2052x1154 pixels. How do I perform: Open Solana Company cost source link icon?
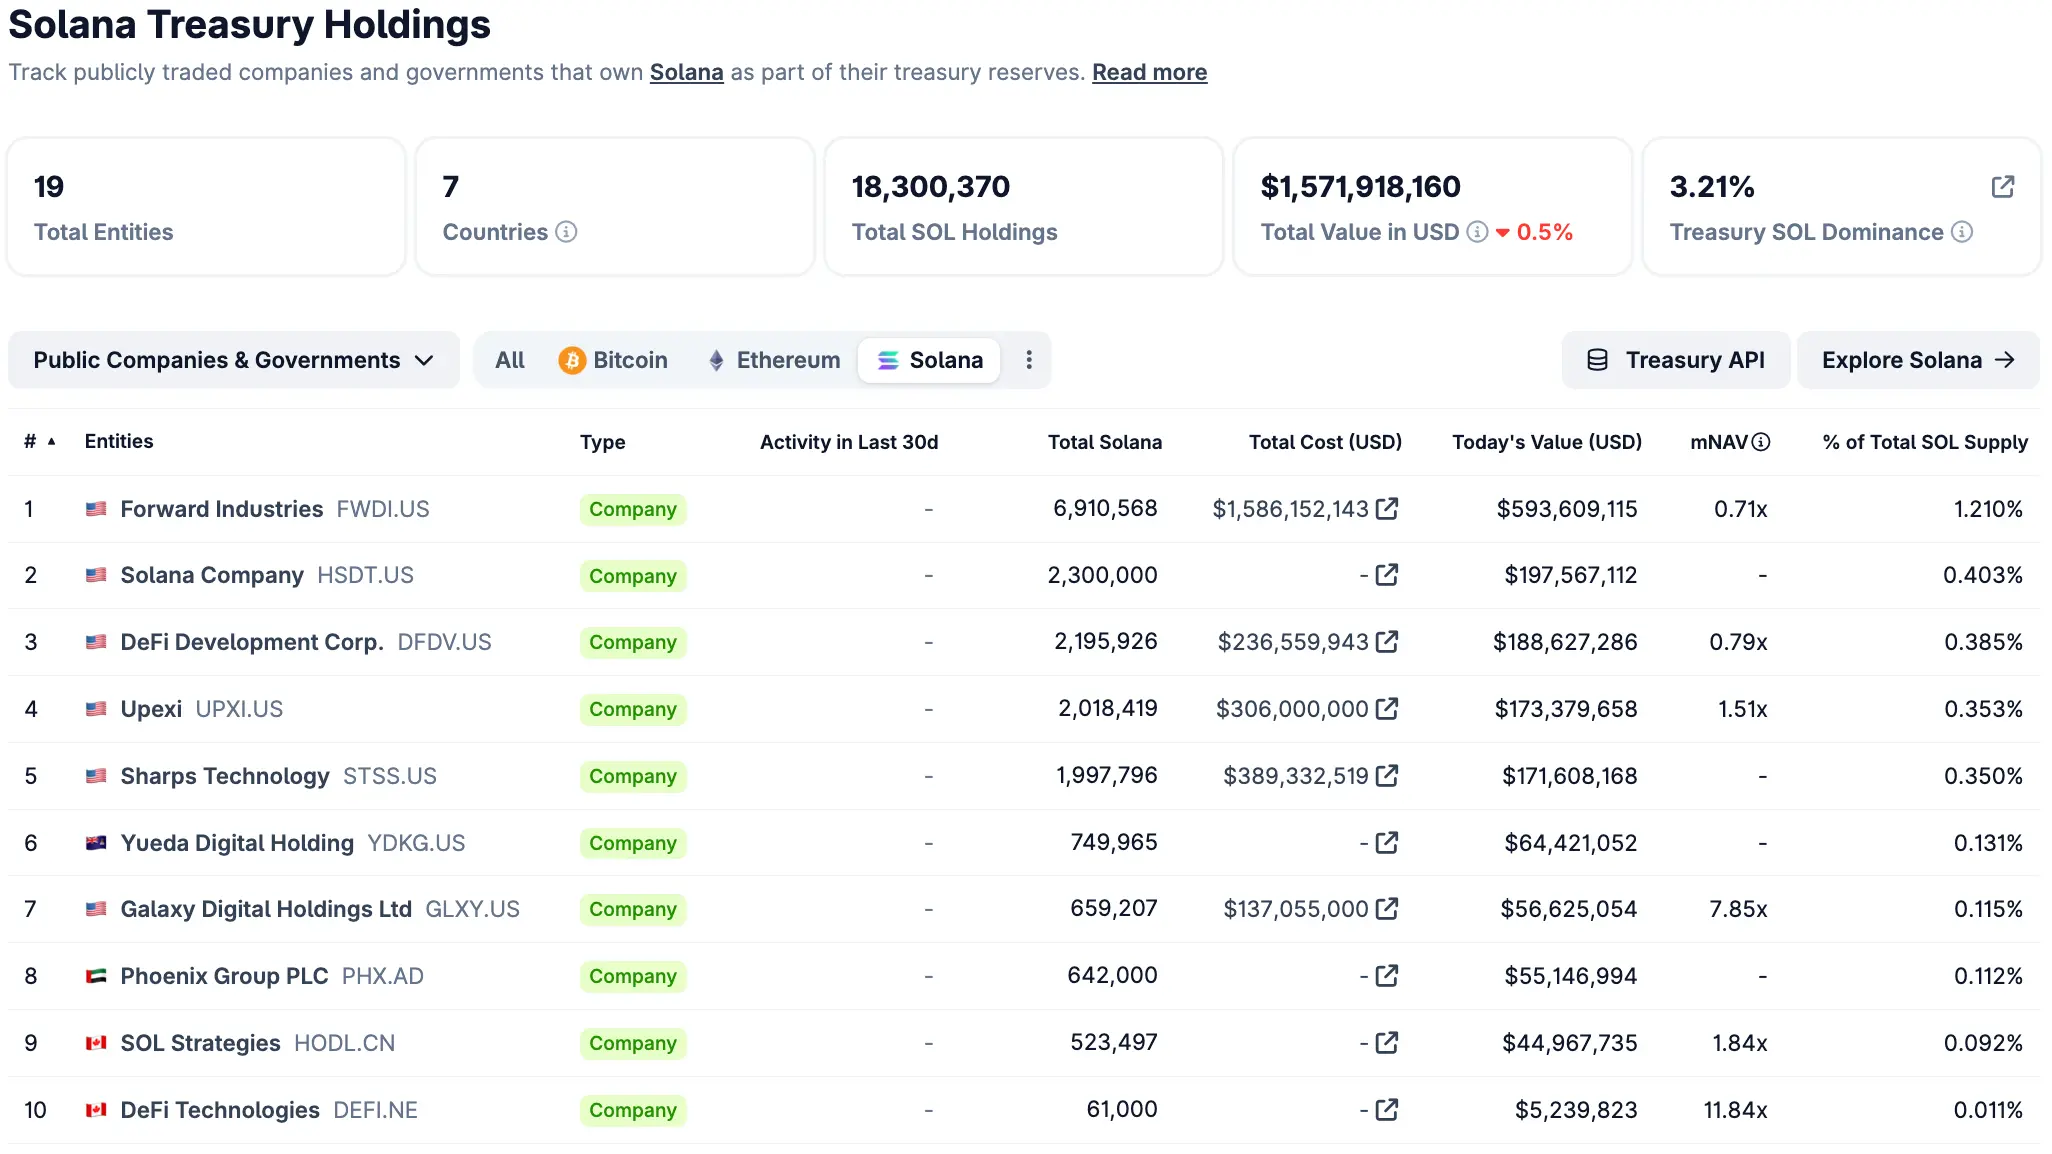click(x=1387, y=575)
